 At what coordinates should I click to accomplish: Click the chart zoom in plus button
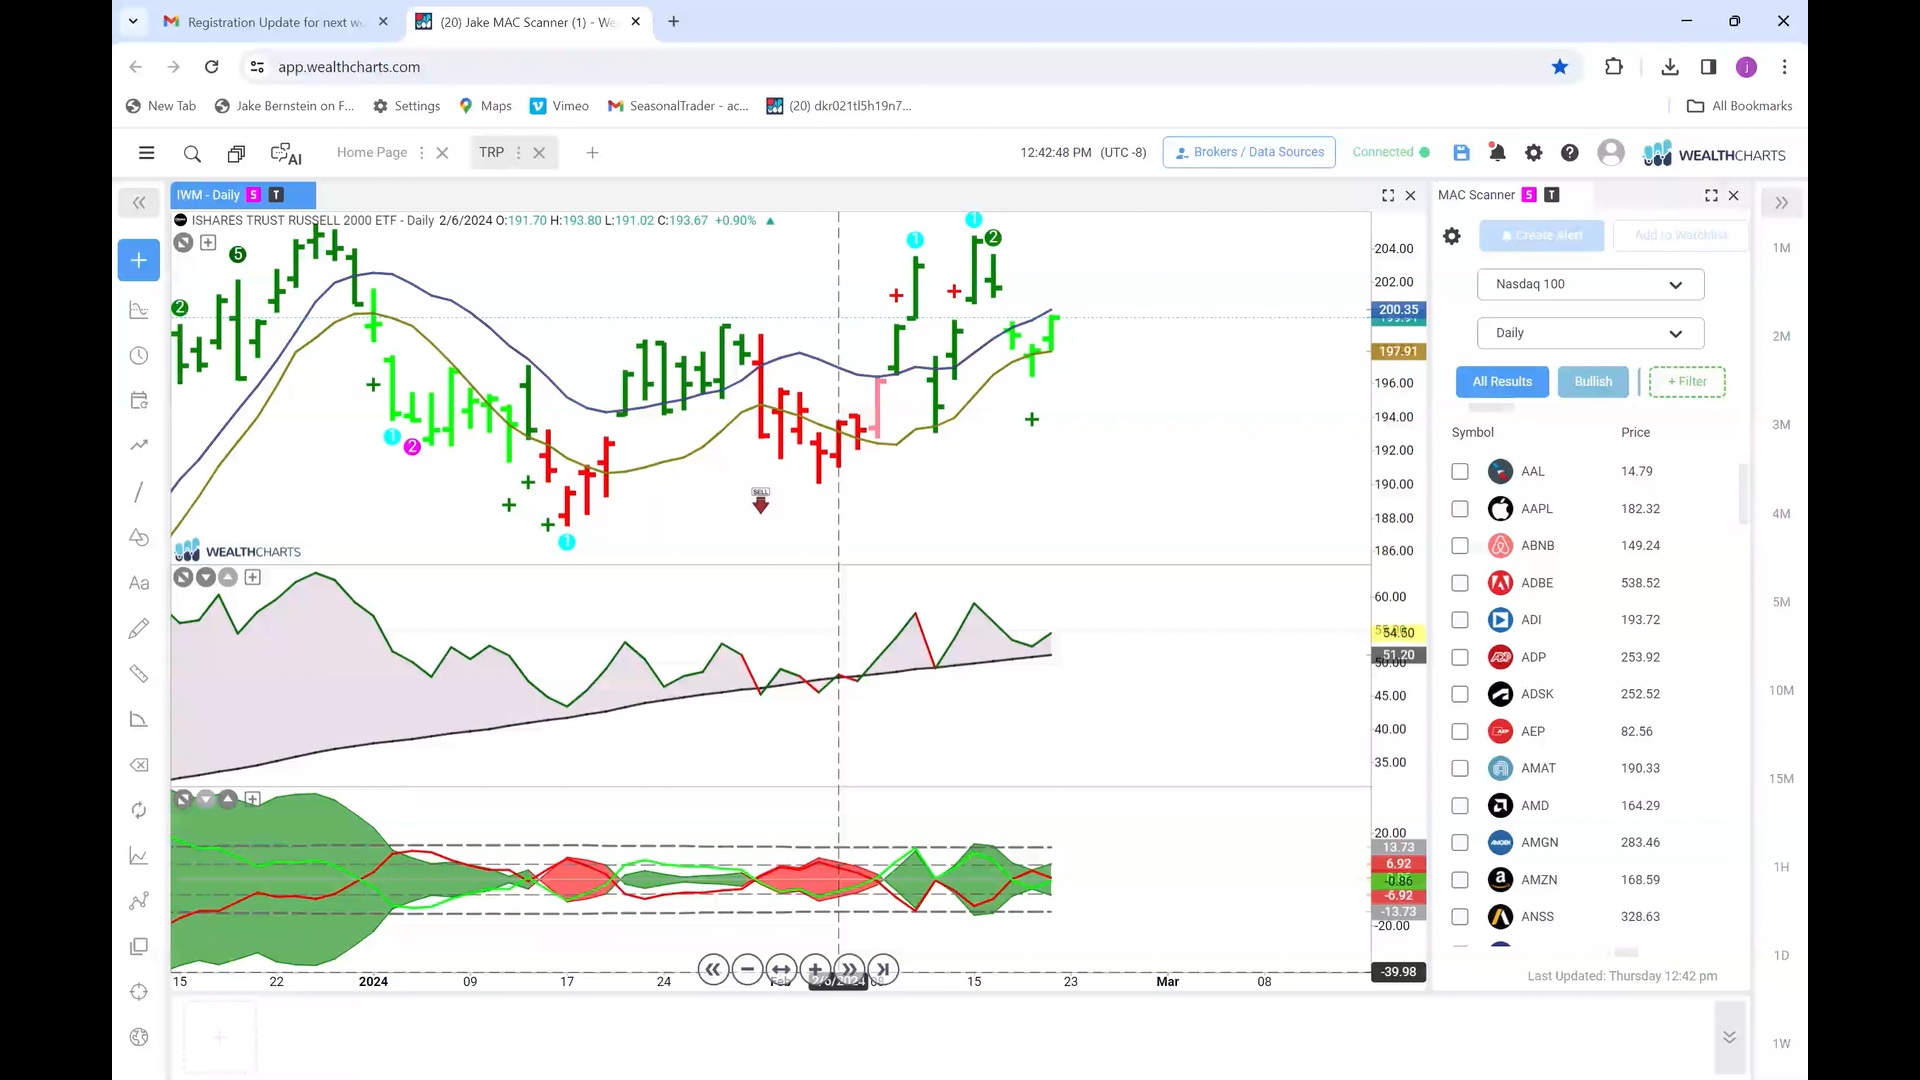click(x=815, y=969)
